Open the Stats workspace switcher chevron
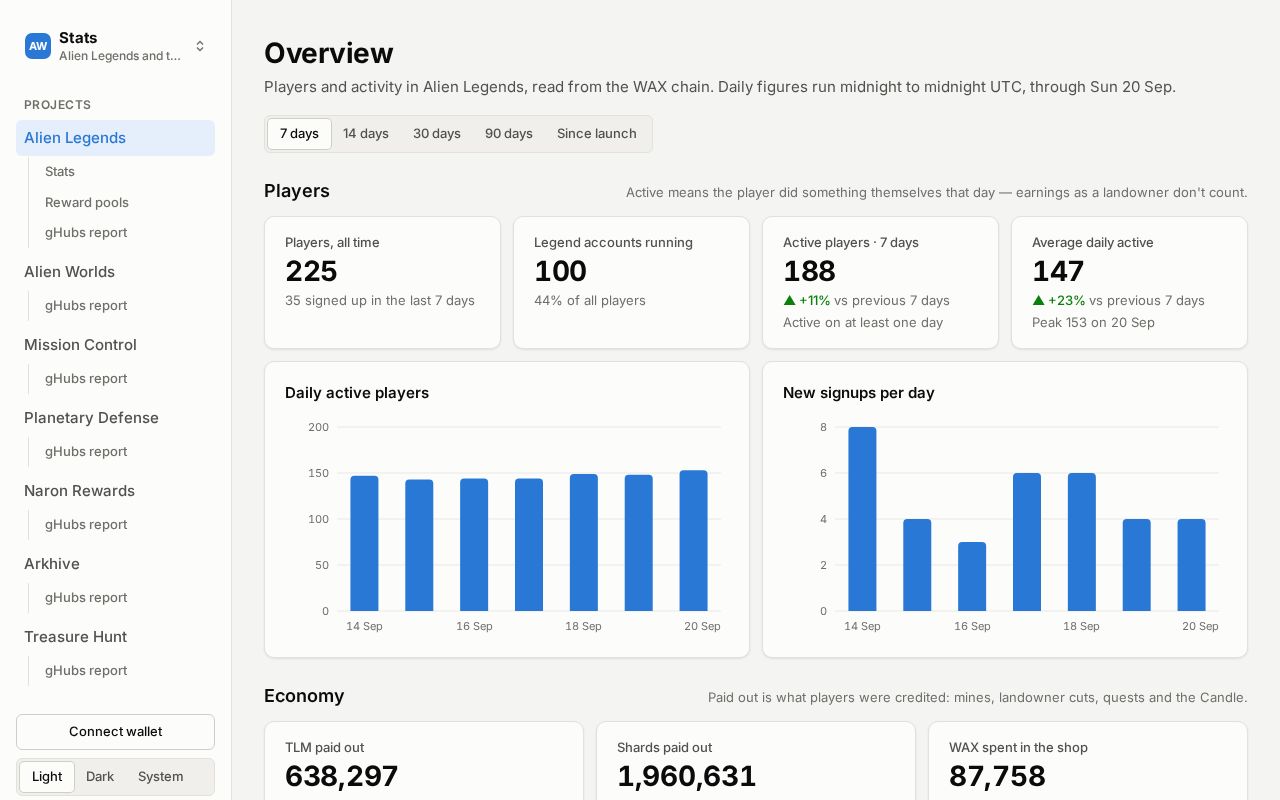1280x800 pixels. (200, 46)
